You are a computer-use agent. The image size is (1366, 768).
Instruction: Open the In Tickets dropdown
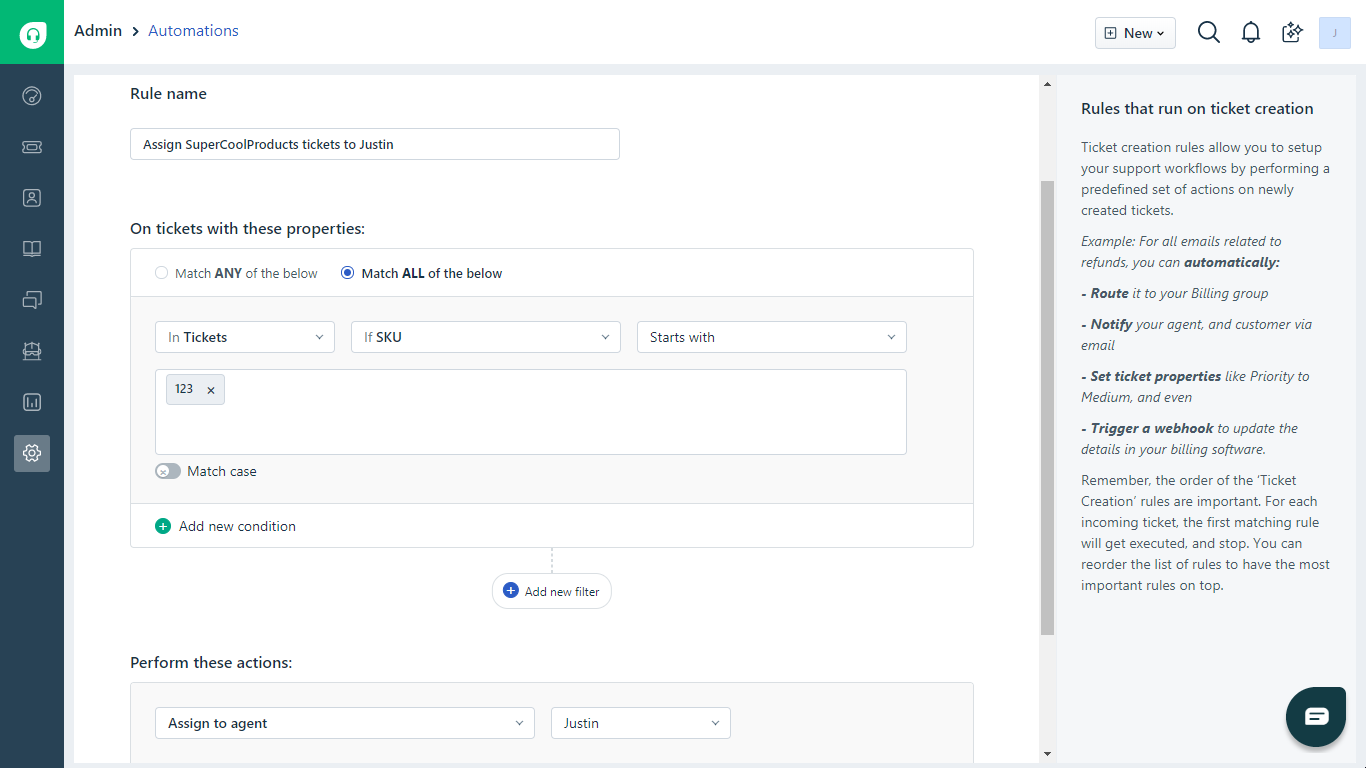tap(245, 337)
